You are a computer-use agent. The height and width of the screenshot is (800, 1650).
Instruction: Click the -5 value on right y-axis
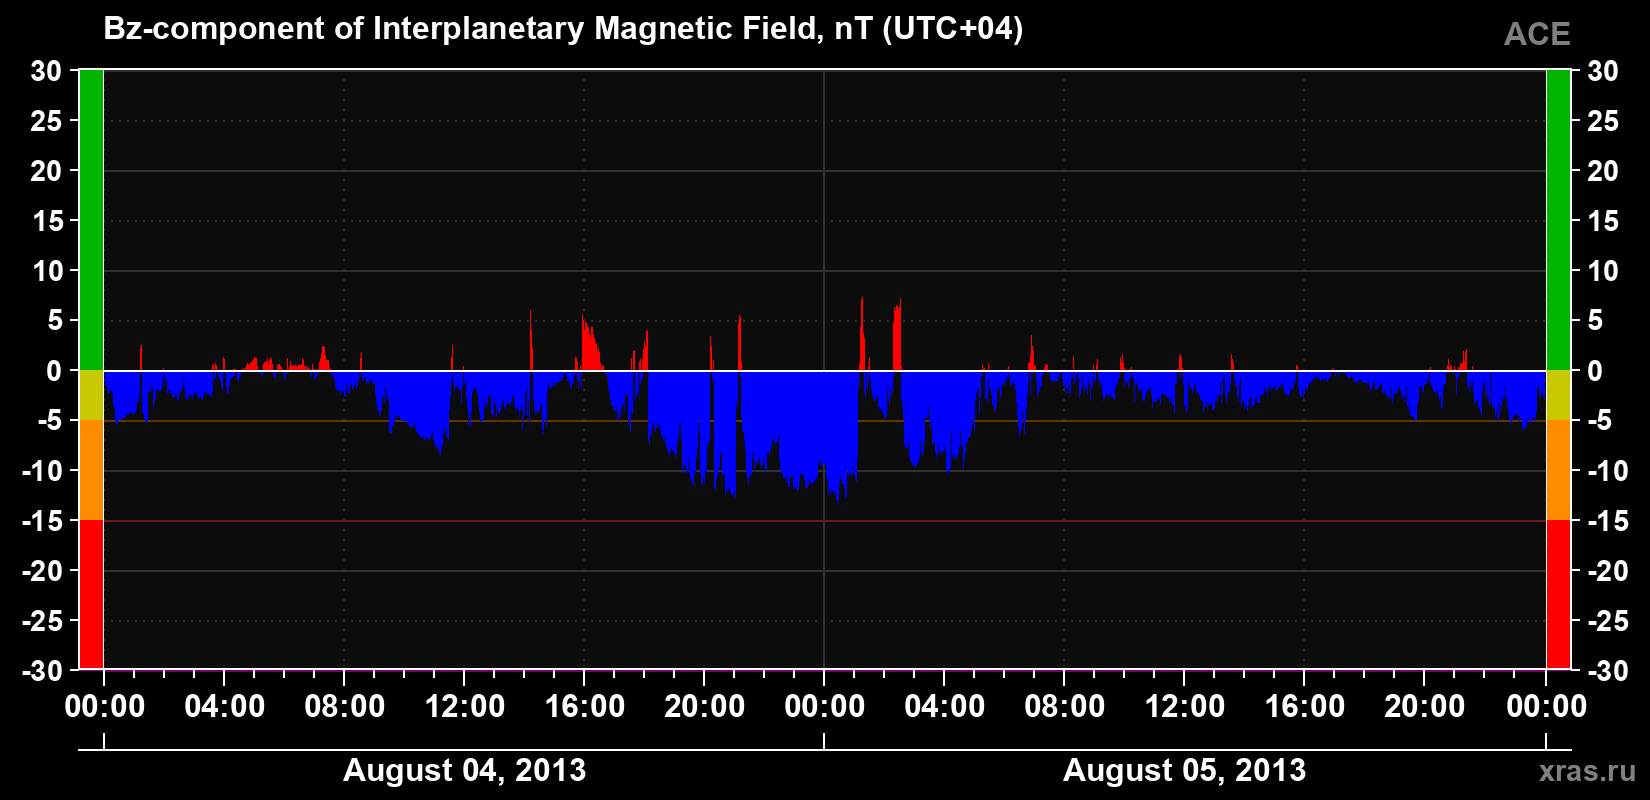(x=1600, y=421)
